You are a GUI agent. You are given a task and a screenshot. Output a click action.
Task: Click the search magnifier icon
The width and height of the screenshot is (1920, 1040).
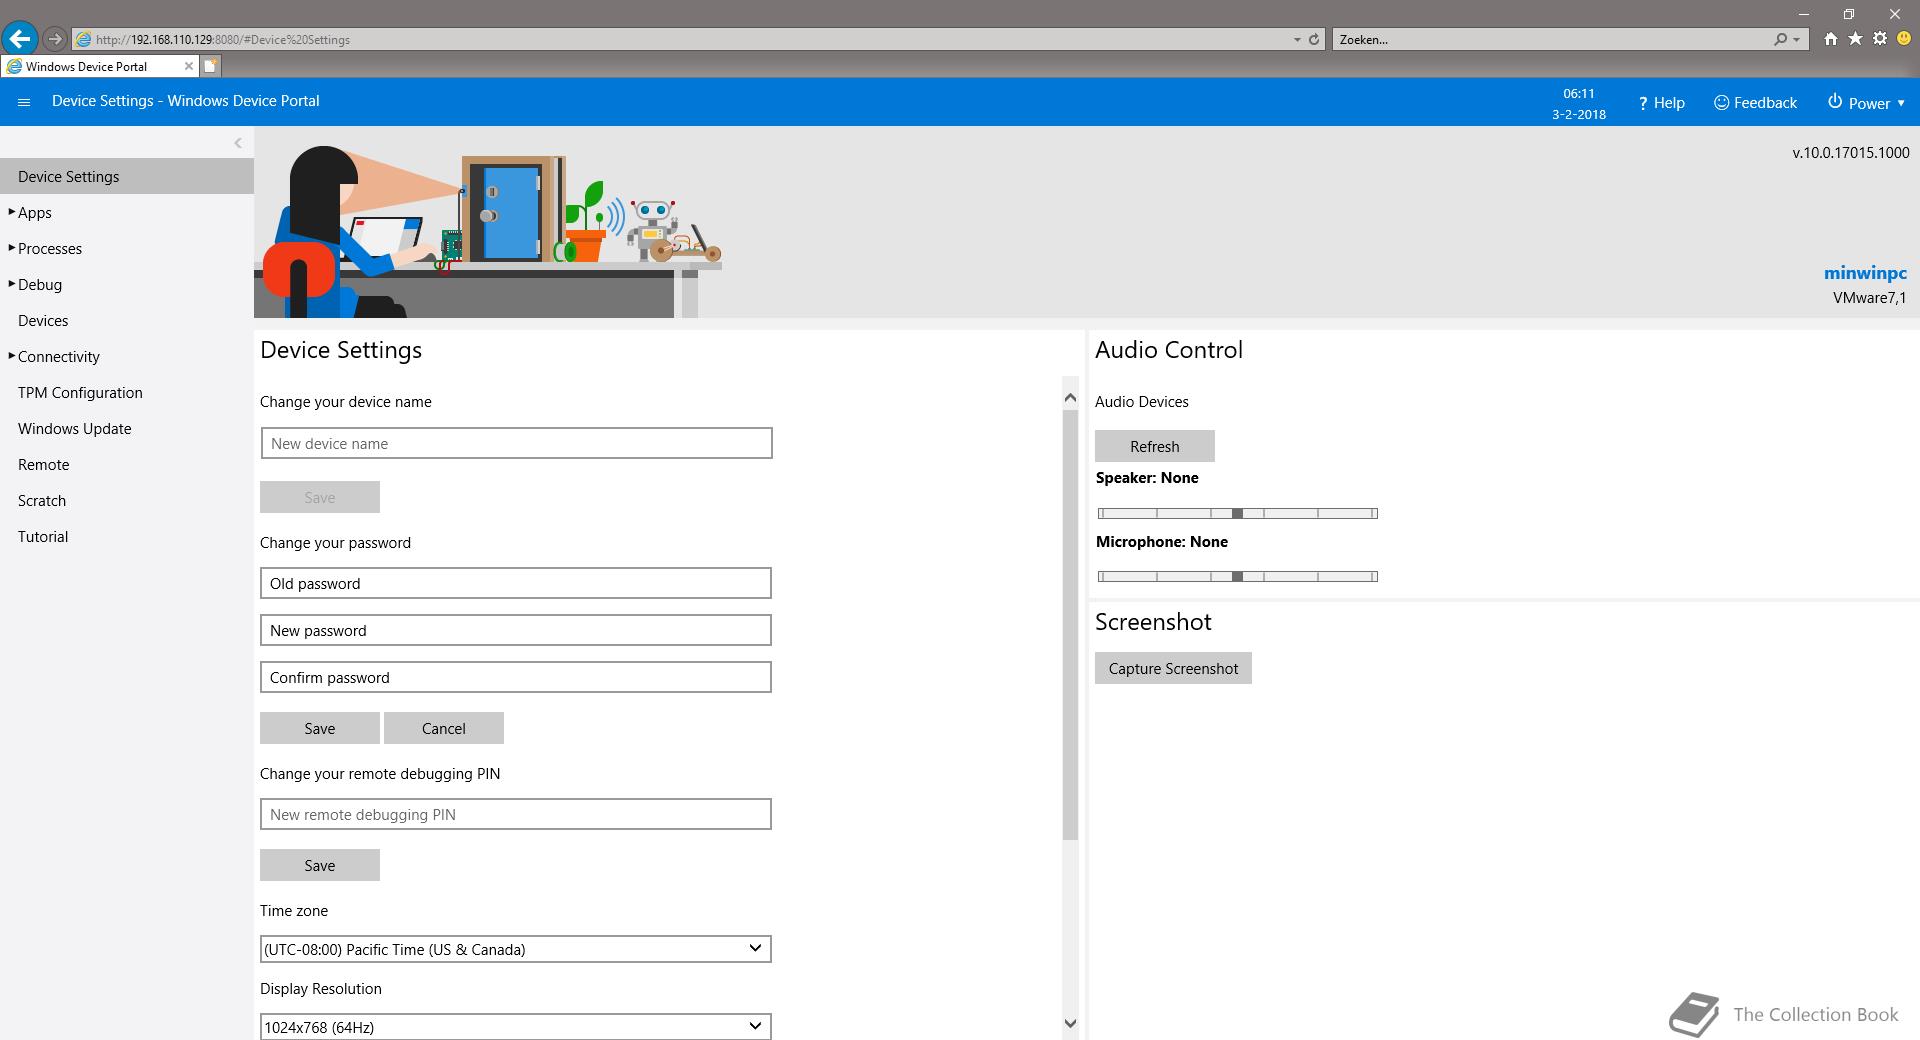(1780, 40)
